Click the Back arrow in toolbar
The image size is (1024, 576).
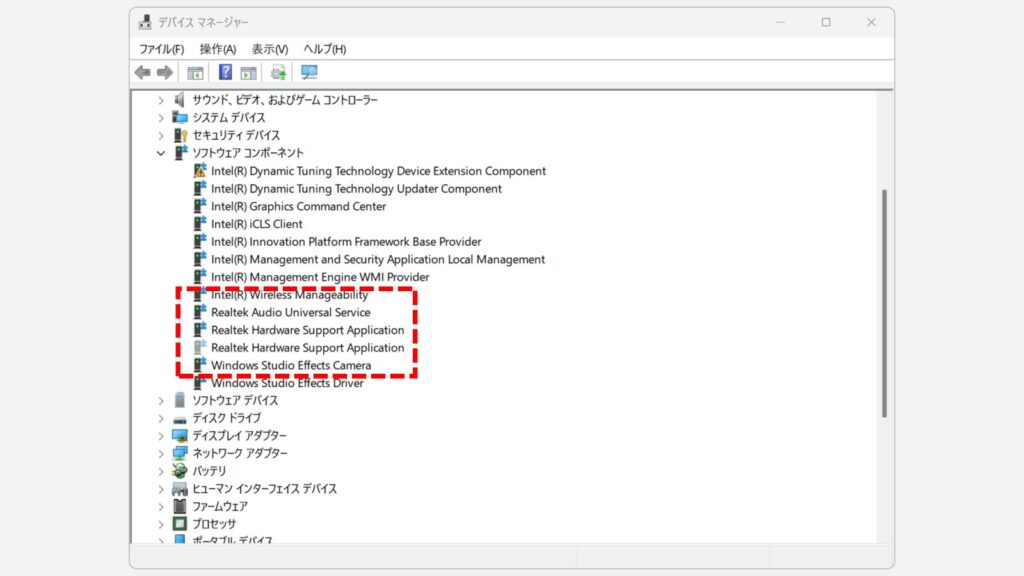(x=143, y=72)
